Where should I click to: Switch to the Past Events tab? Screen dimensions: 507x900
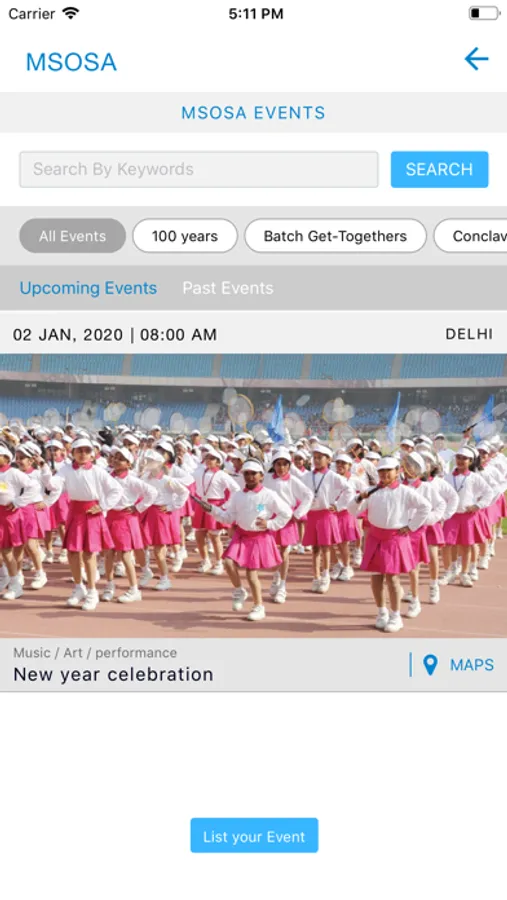(x=228, y=288)
